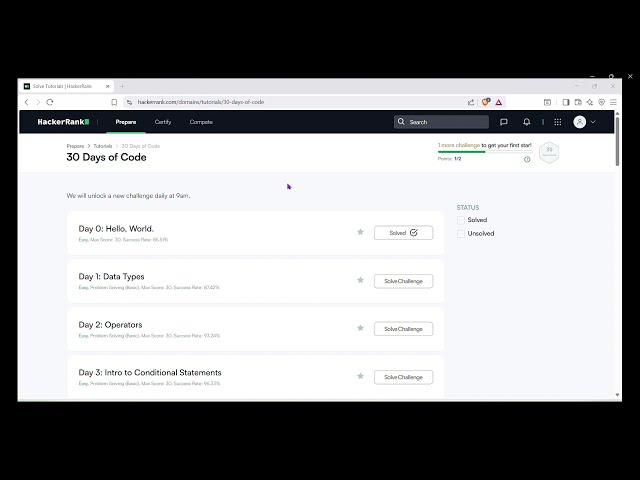
Task: Follow the Tutorials breadcrumb link
Action: point(102,146)
